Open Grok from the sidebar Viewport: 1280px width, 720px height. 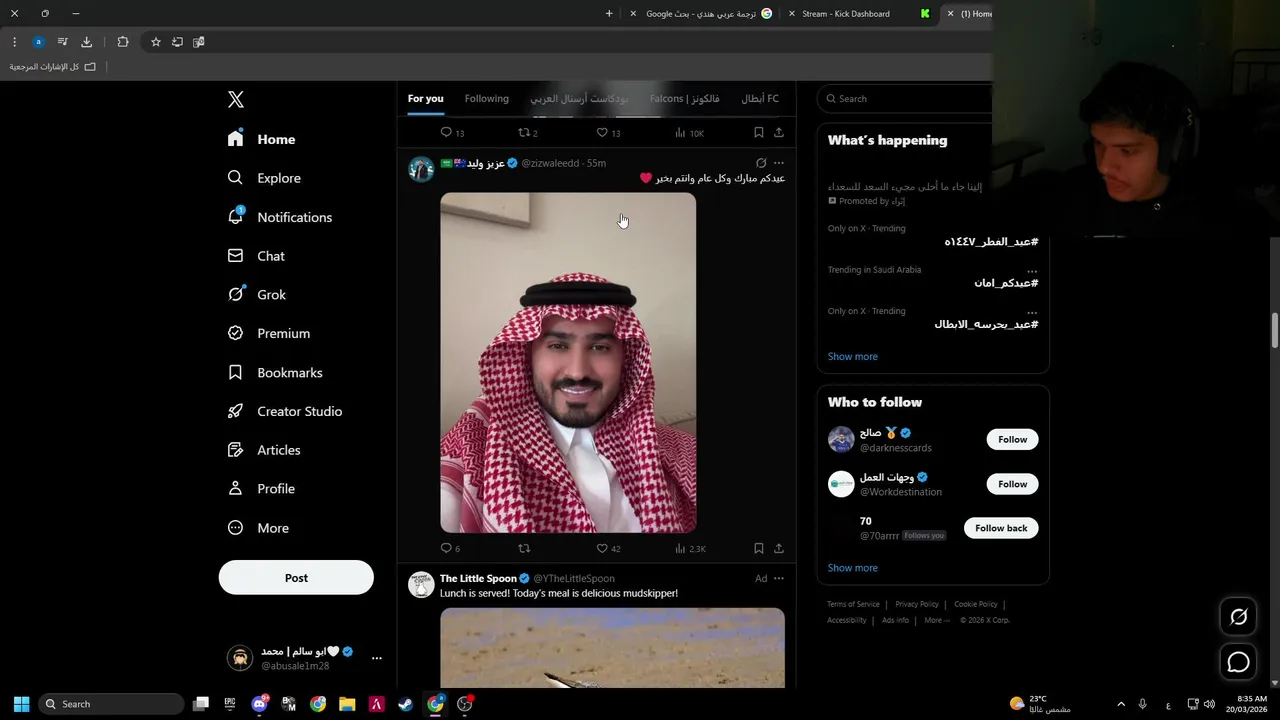257,295
